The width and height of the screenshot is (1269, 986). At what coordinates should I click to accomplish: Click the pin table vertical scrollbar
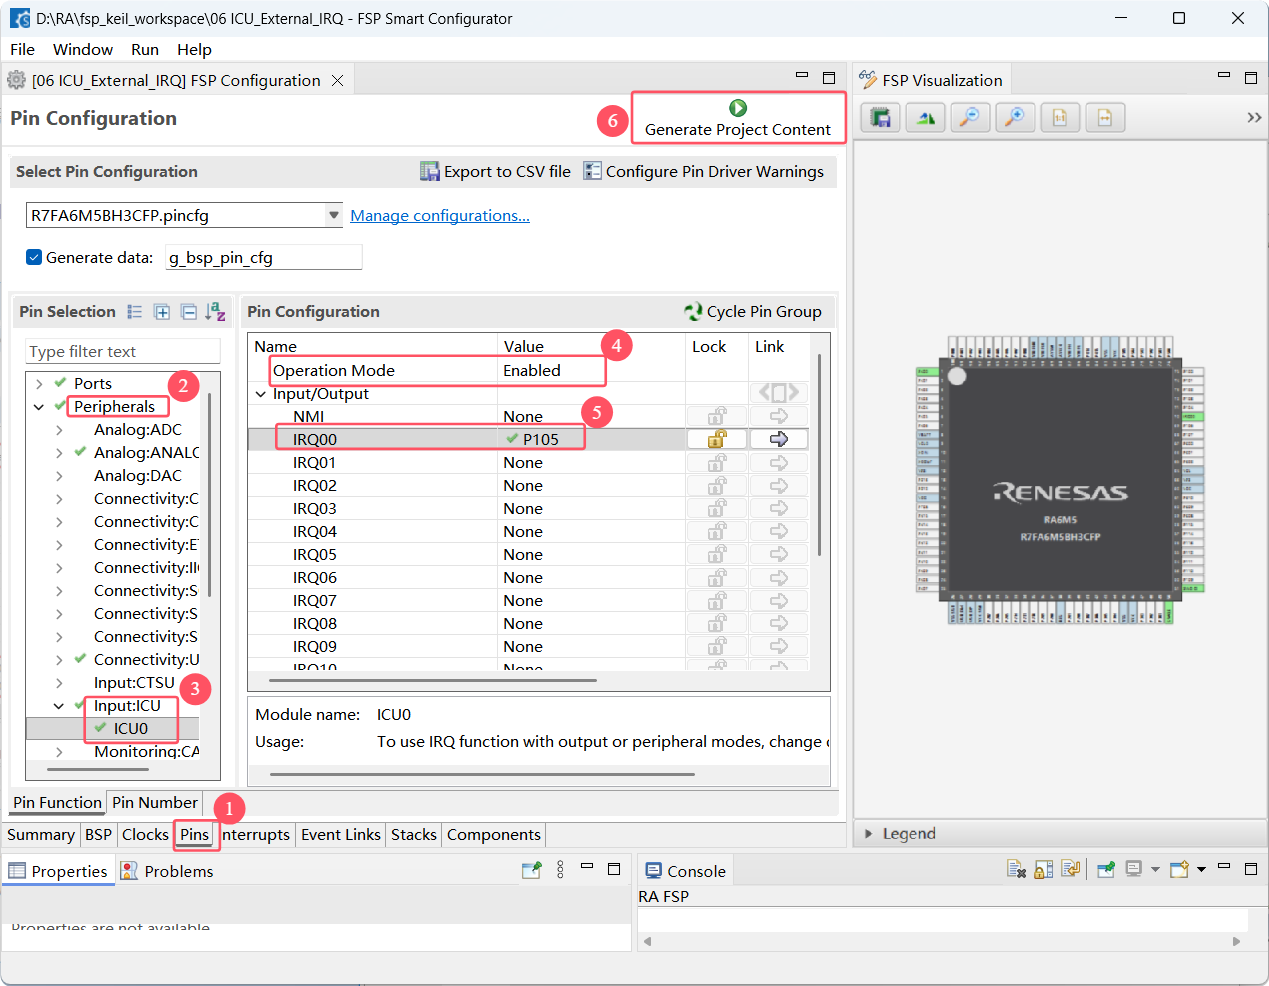click(819, 455)
